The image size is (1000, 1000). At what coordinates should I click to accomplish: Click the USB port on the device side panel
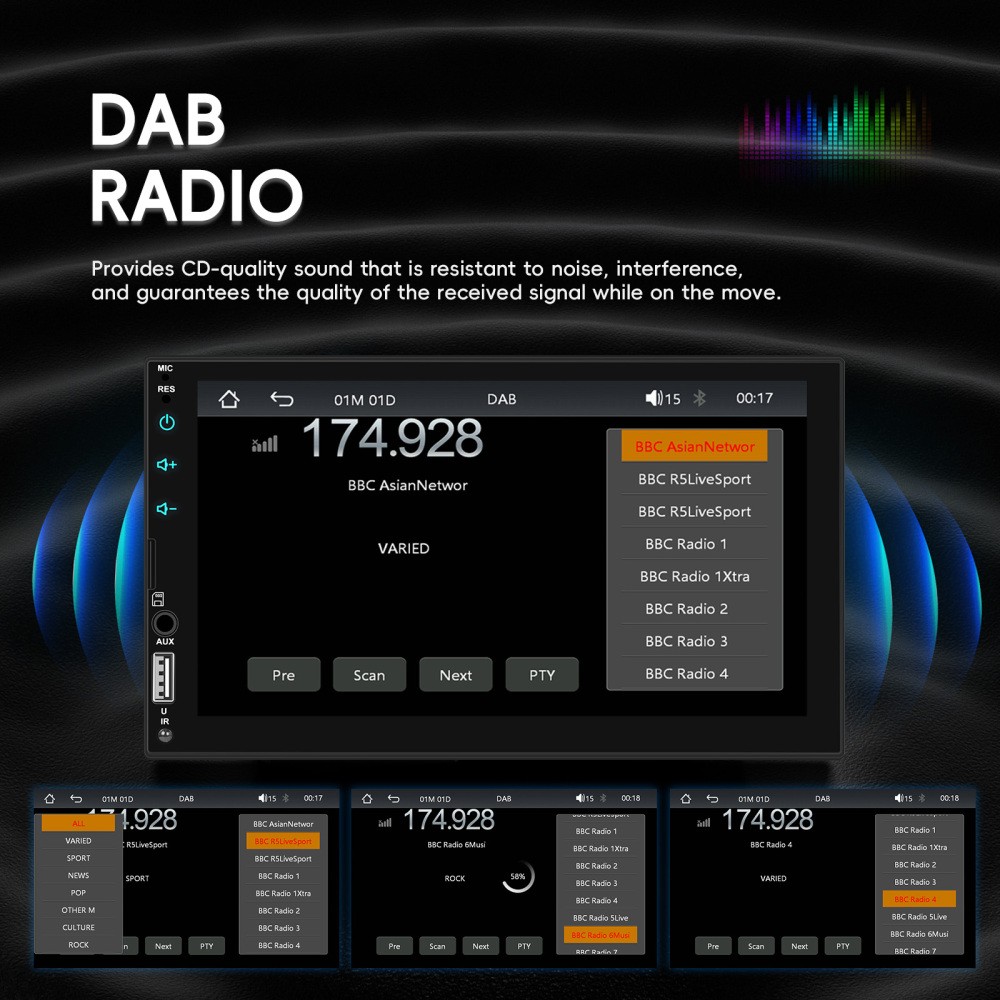(163, 677)
